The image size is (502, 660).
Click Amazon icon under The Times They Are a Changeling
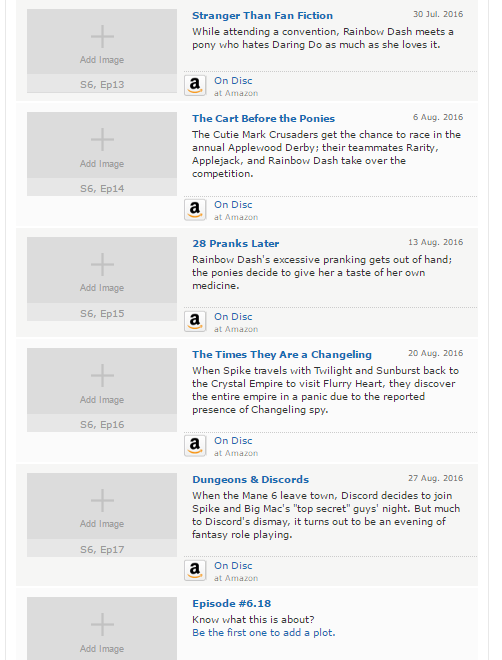[195, 446]
